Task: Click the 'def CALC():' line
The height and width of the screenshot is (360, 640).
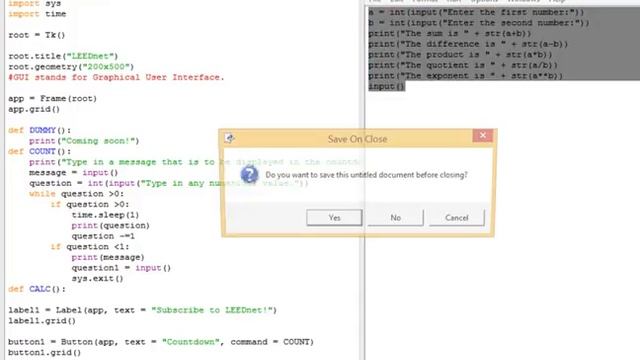Action: [x=37, y=290]
